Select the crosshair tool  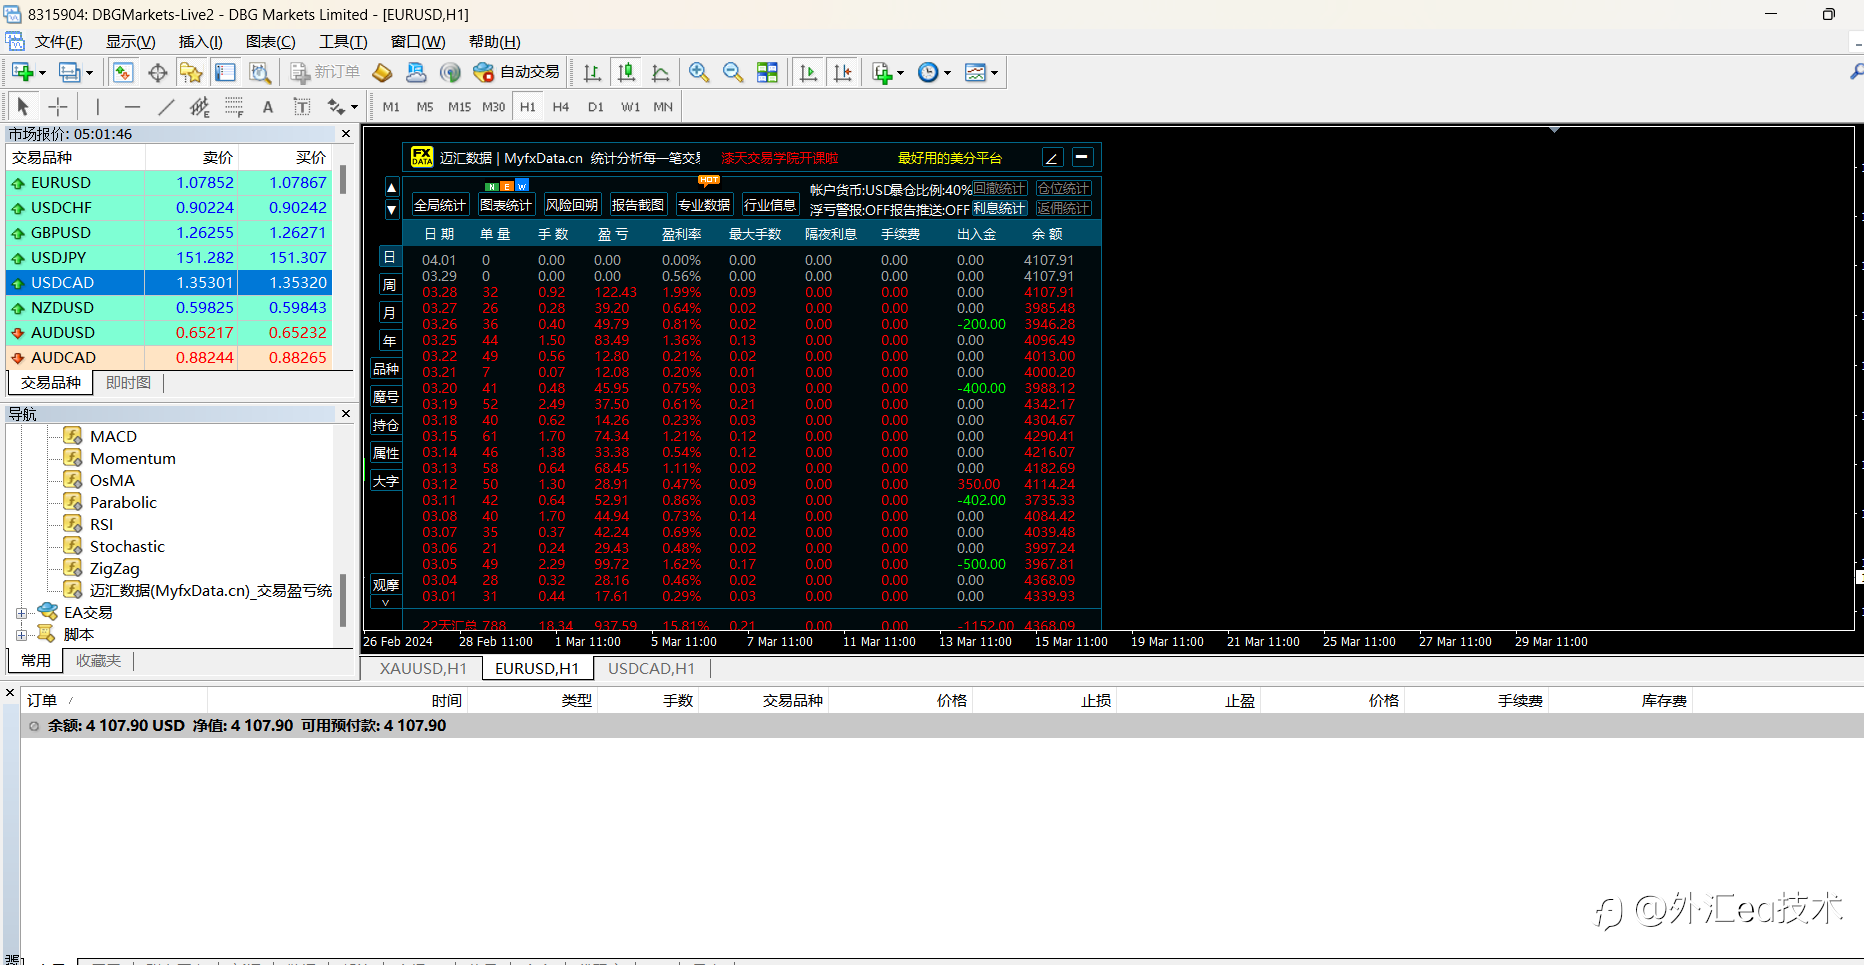[x=58, y=106]
